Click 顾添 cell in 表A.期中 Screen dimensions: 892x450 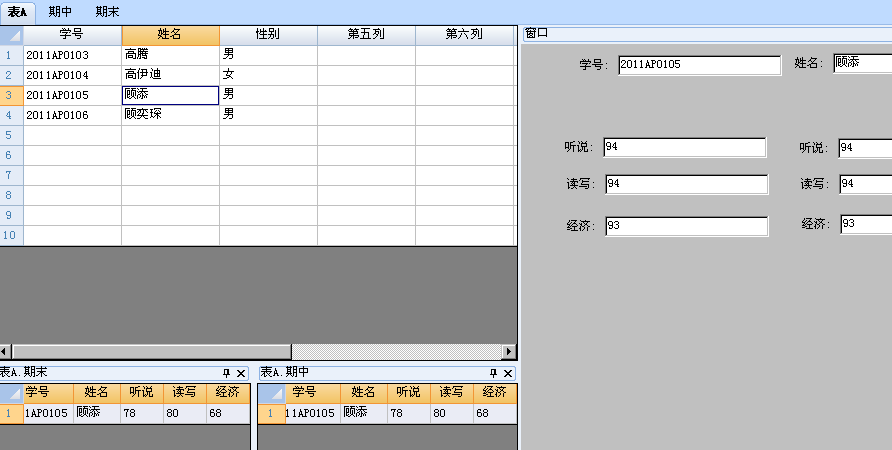click(364, 414)
